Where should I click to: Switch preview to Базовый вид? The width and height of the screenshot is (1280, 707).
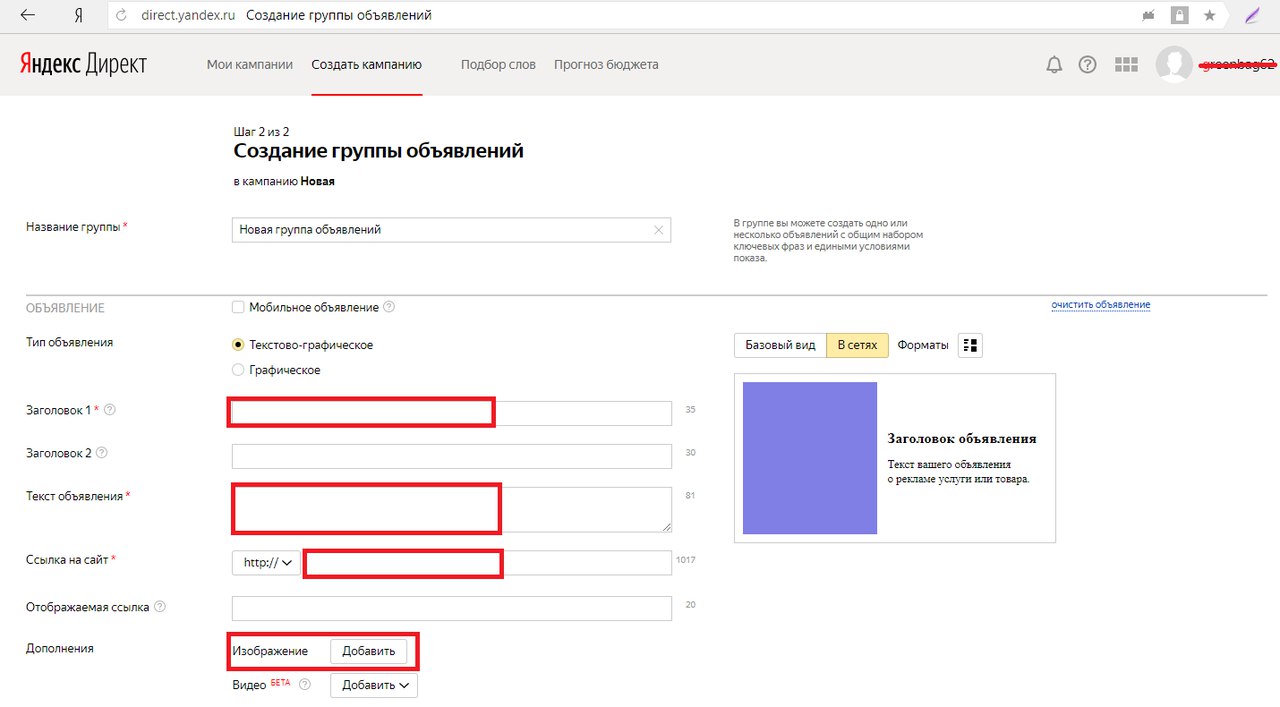tap(780, 345)
